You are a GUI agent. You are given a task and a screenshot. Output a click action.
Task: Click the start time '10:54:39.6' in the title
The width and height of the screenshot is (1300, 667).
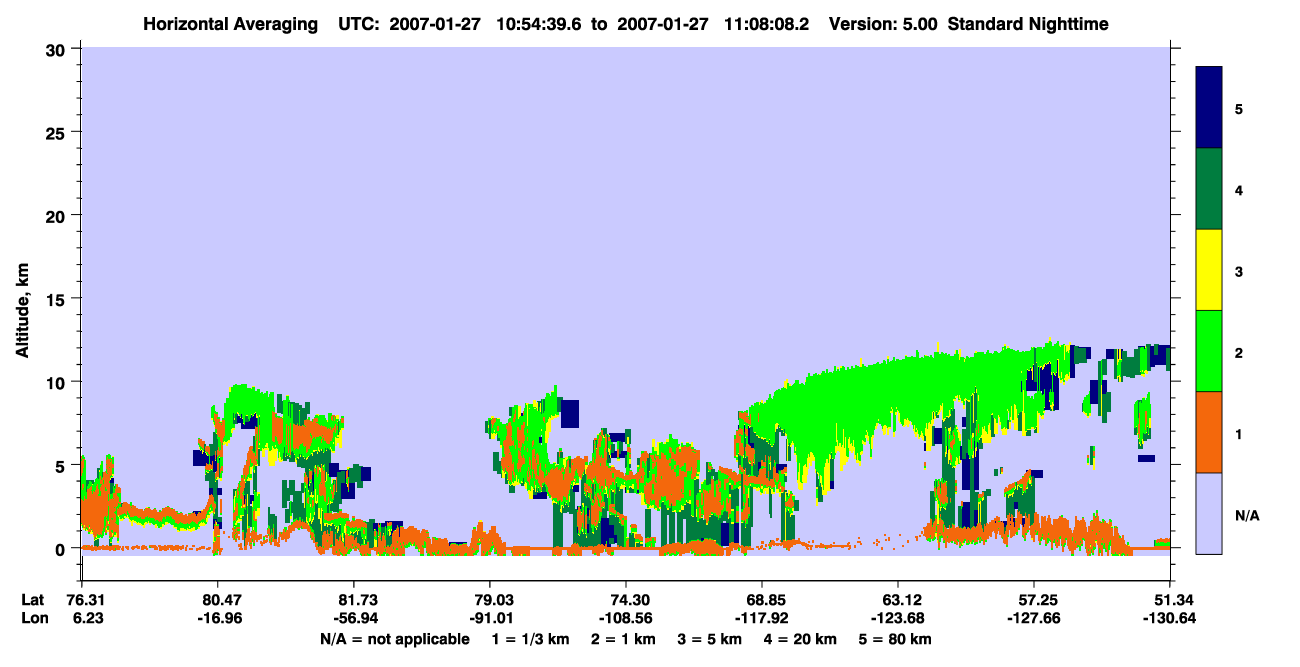coord(541,23)
